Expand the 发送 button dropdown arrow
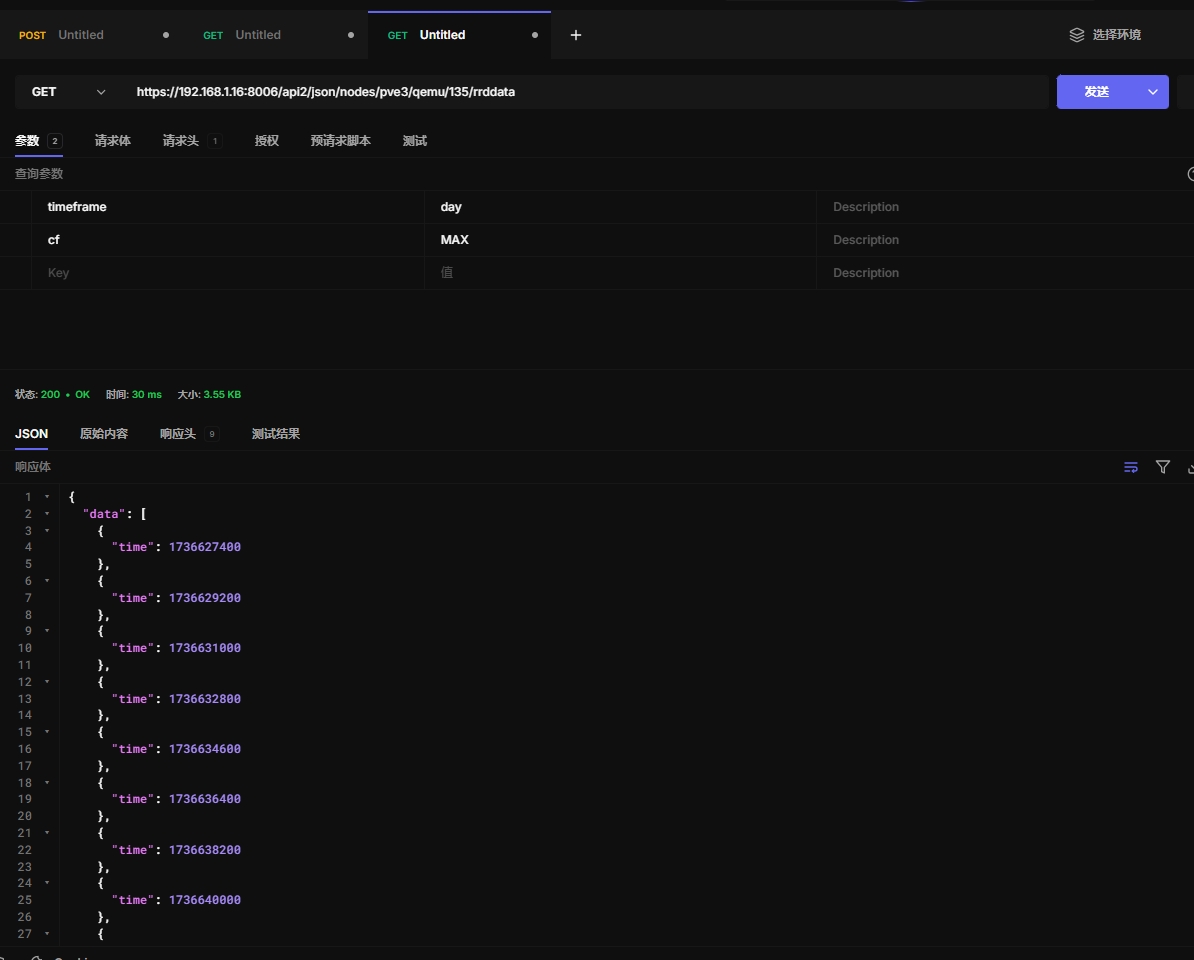 [1152, 92]
